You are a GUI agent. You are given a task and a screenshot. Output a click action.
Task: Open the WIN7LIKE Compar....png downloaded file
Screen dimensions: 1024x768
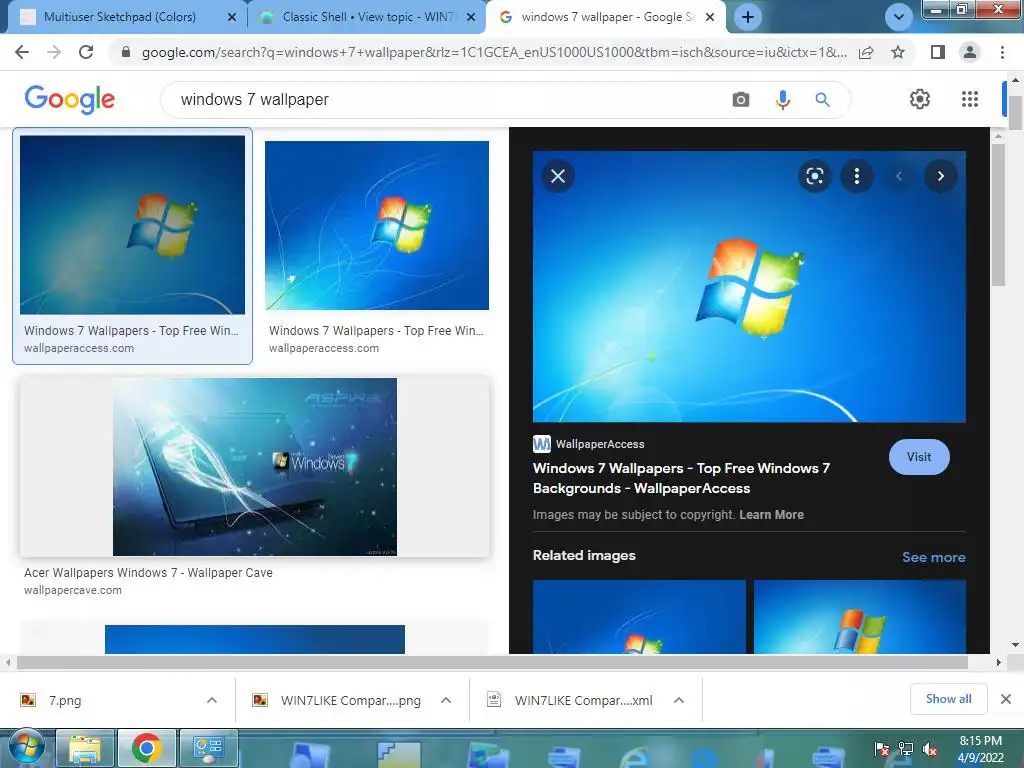pyautogui.click(x=339, y=700)
